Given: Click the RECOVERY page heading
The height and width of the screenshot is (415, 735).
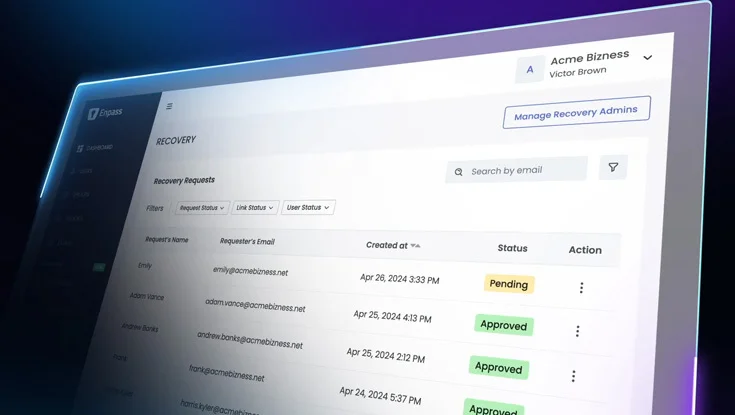Looking at the screenshot, I should pos(176,140).
